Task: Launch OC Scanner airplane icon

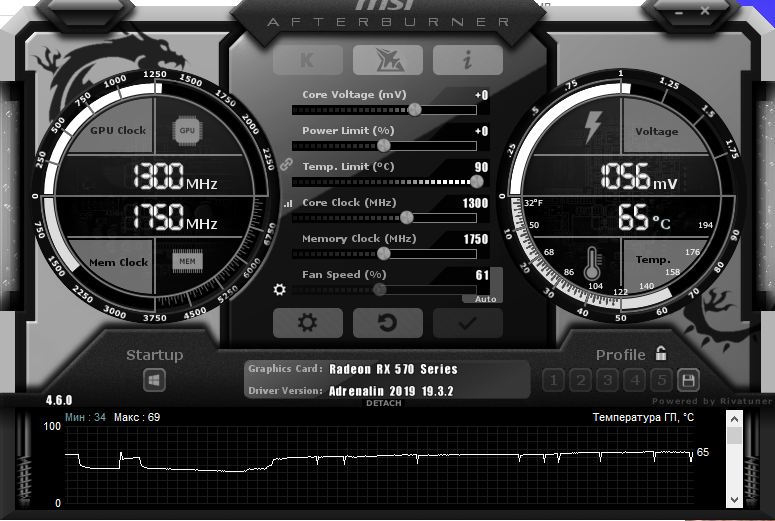Action: point(388,60)
